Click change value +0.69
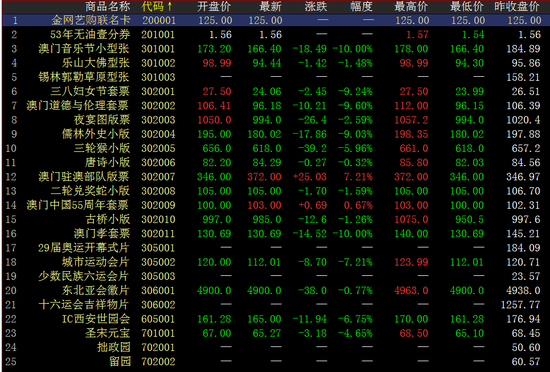 pos(313,205)
